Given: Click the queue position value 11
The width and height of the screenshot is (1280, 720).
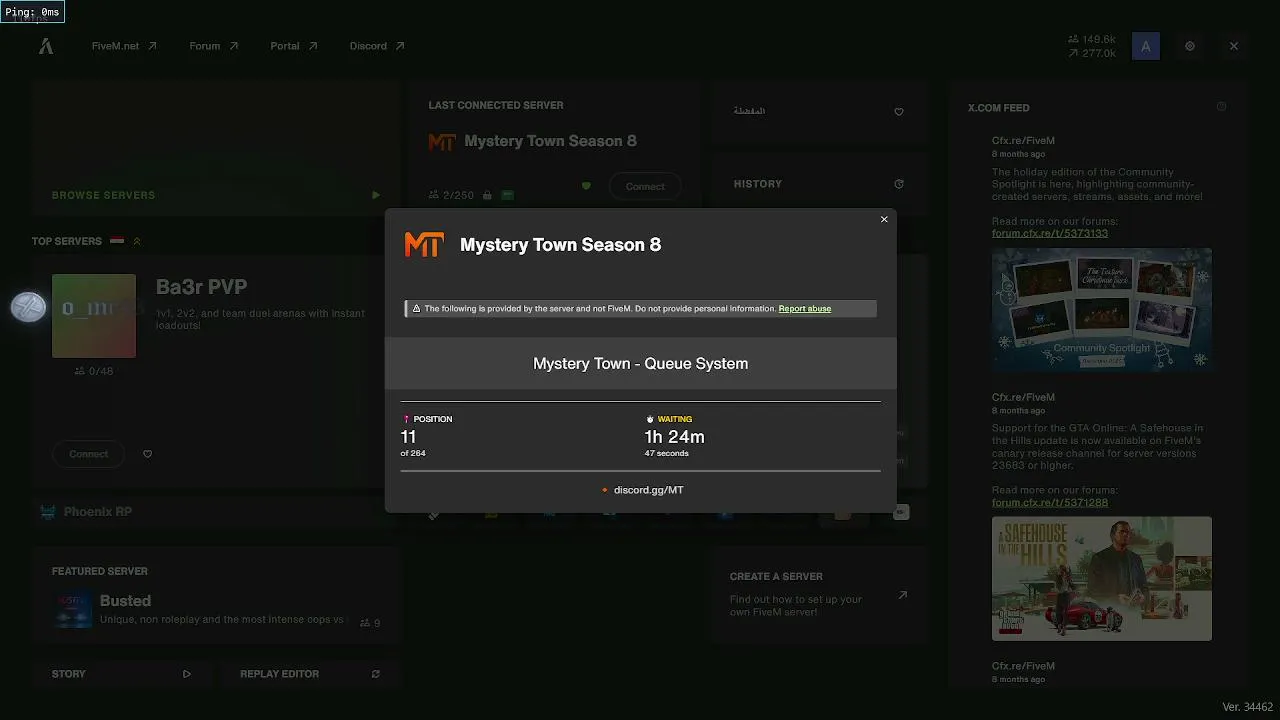Looking at the screenshot, I should click(x=408, y=437).
